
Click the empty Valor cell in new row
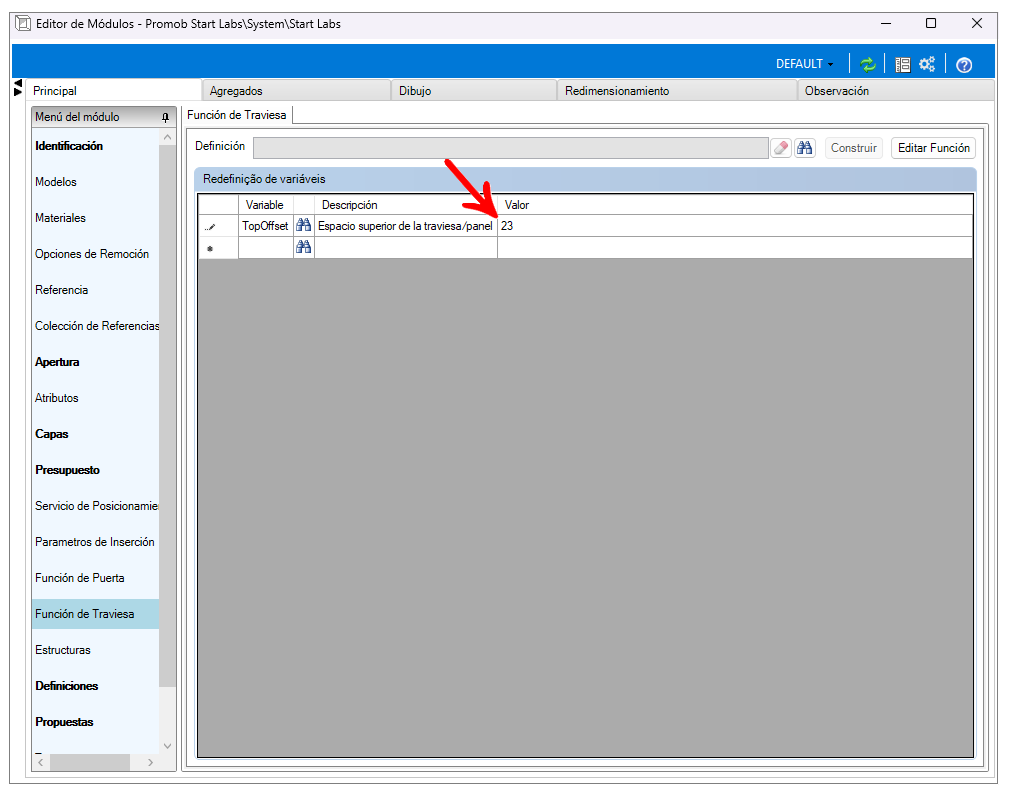pyautogui.click(x=734, y=248)
